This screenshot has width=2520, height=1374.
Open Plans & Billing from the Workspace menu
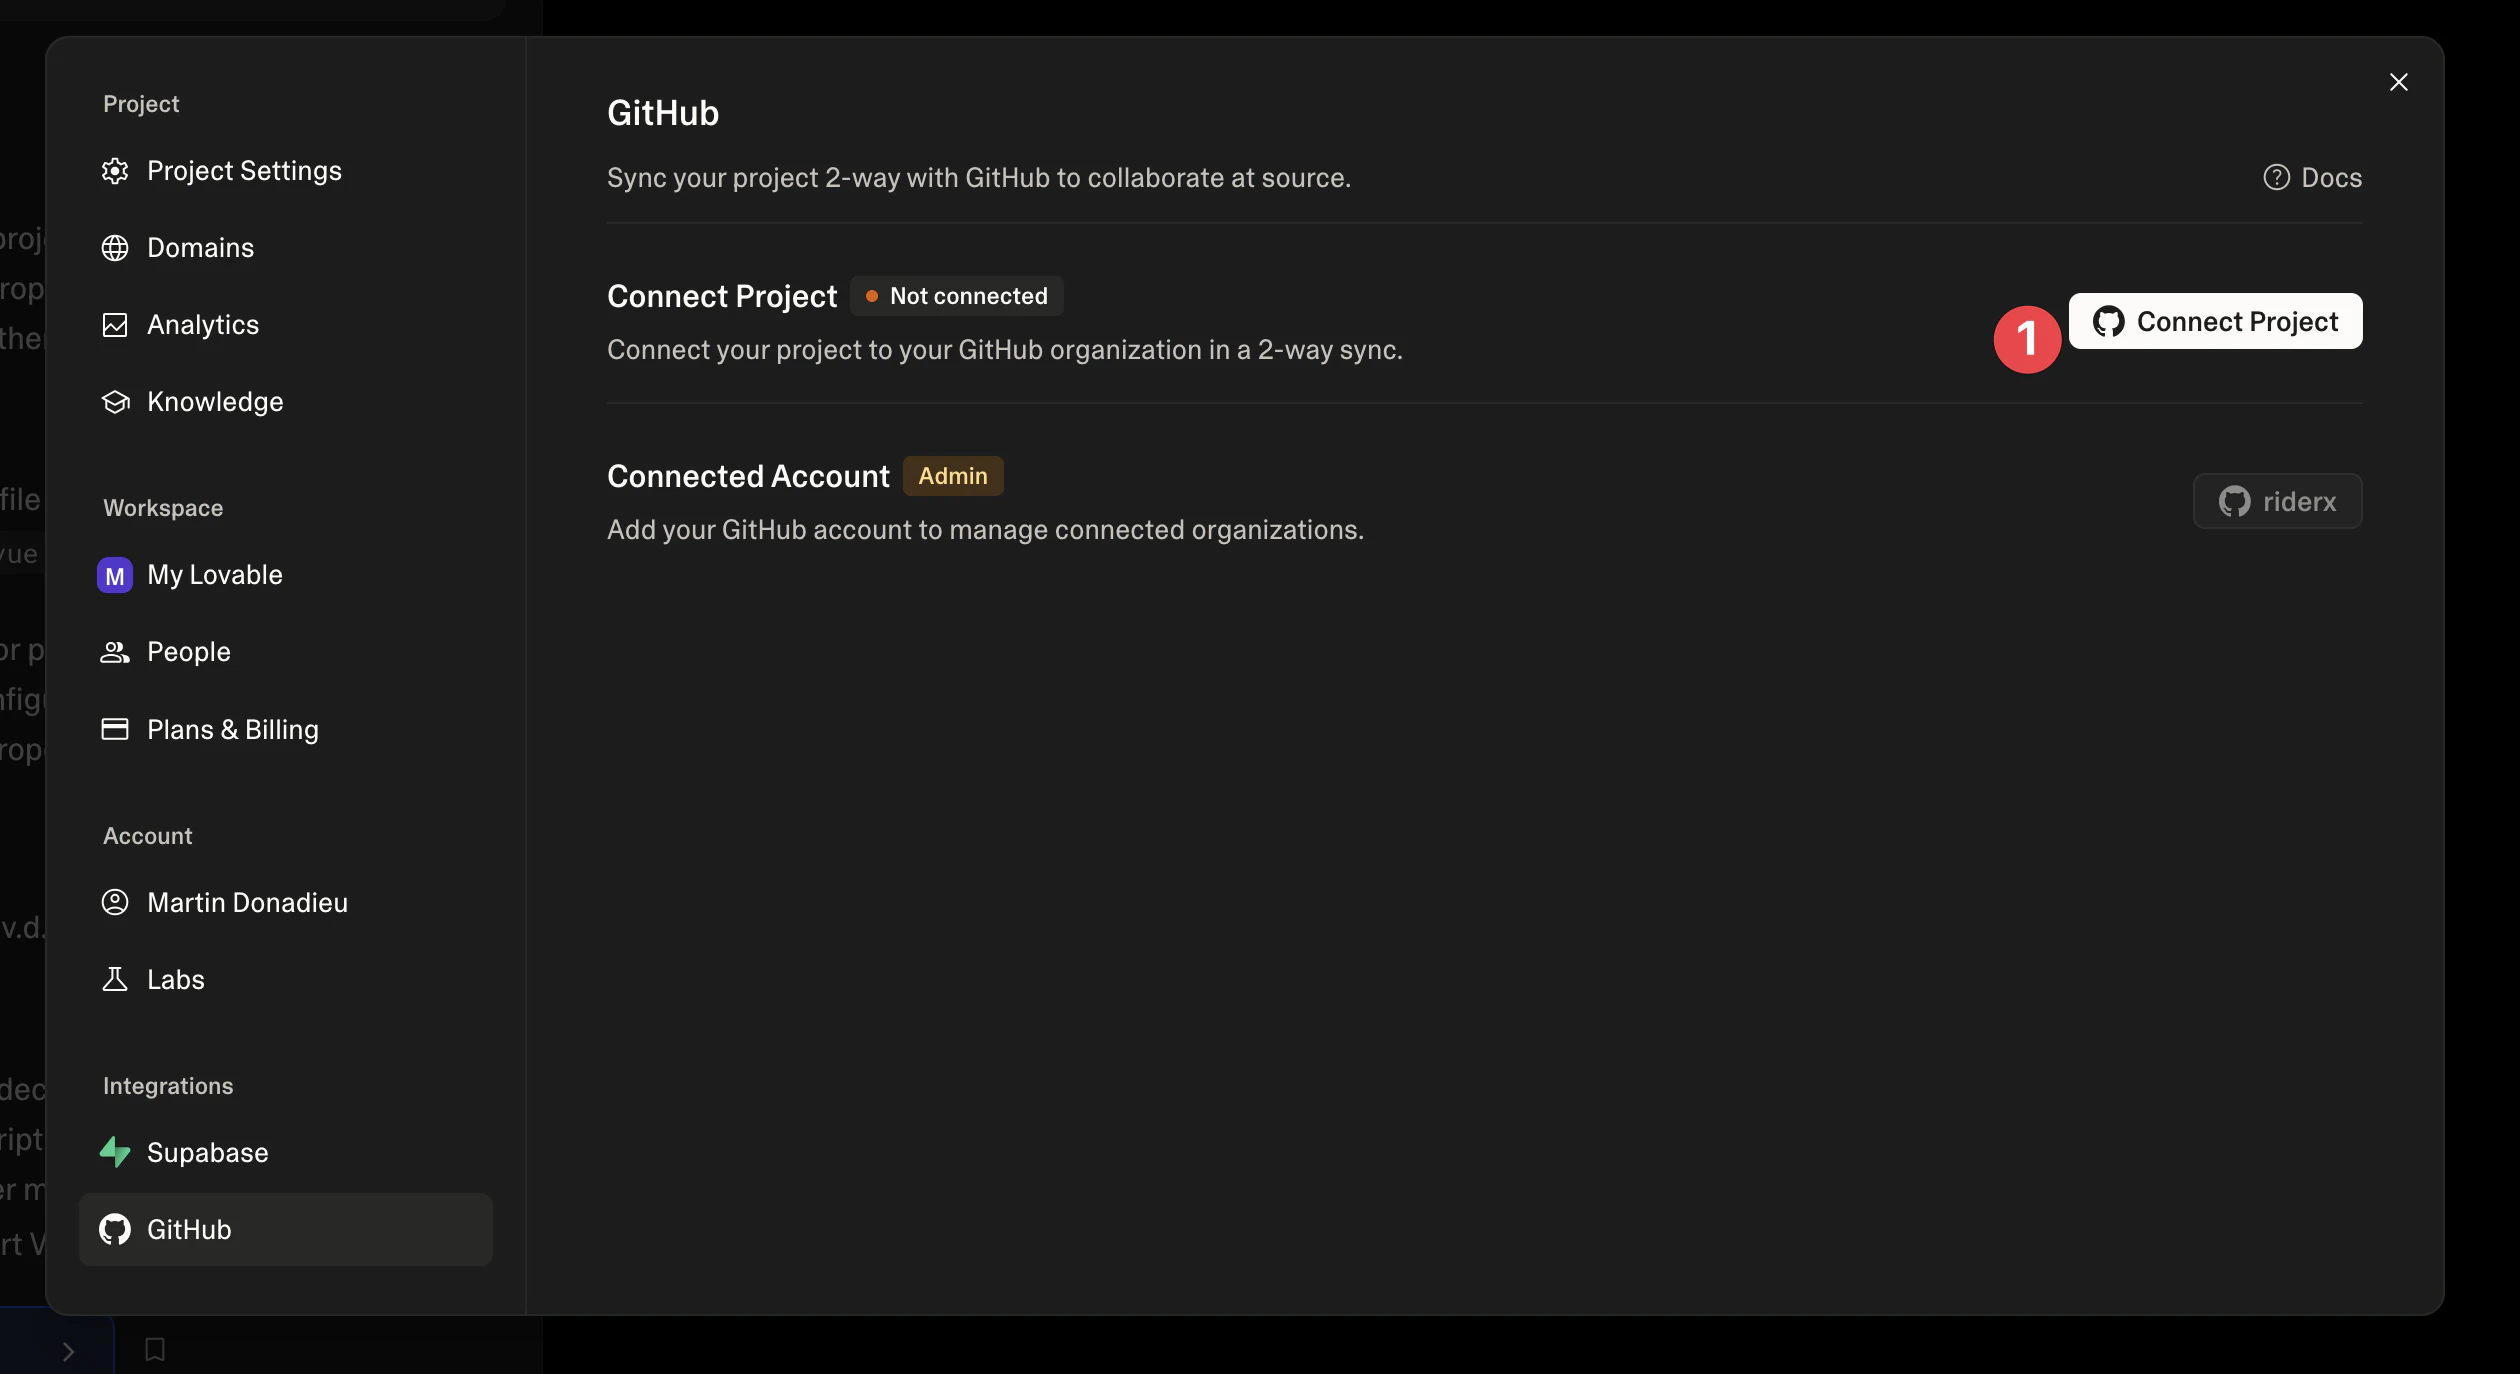[x=232, y=729]
